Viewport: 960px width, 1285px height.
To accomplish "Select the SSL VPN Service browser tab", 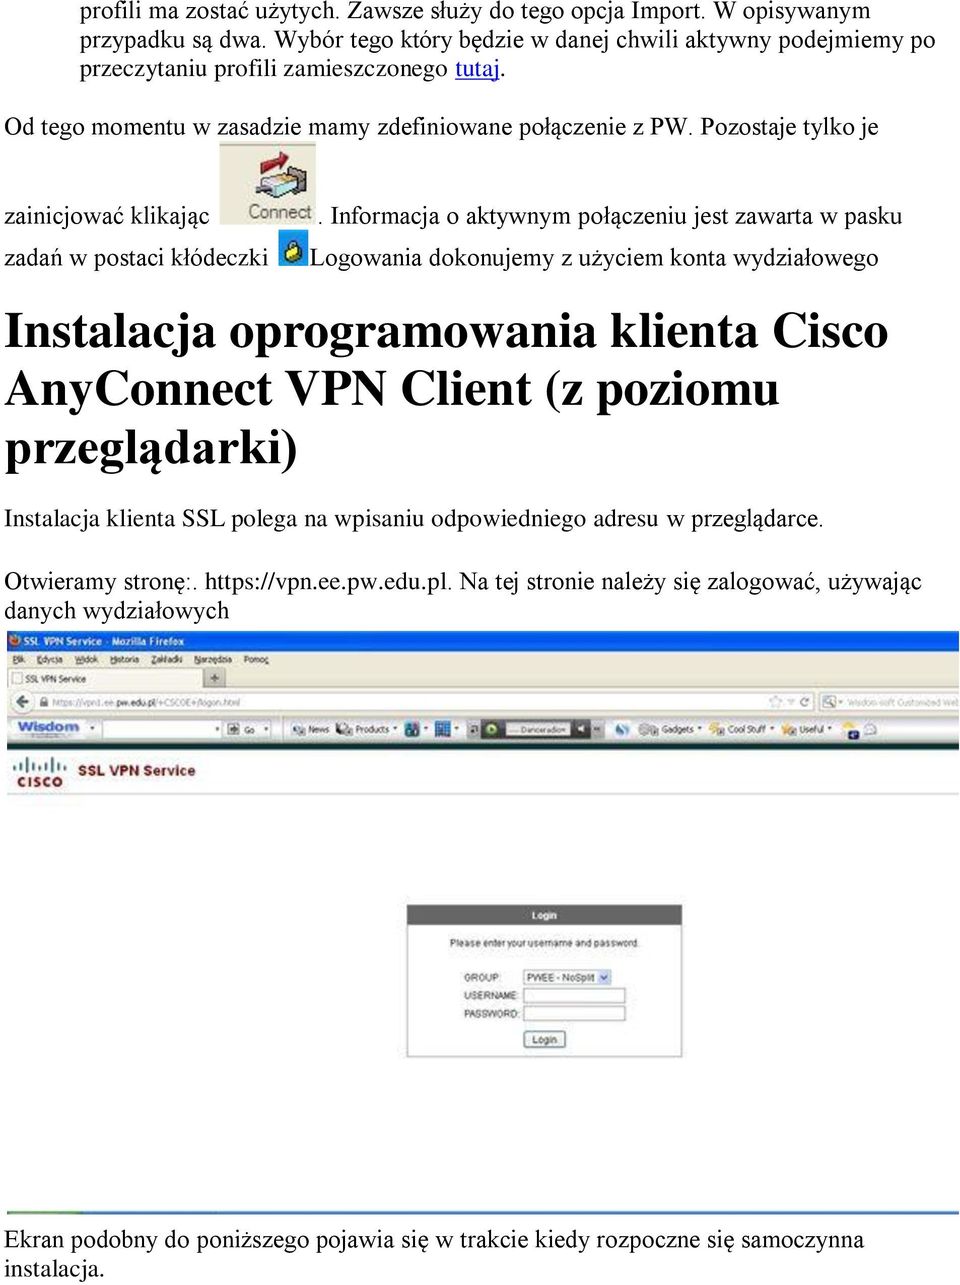I will pyautogui.click(x=105, y=679).
